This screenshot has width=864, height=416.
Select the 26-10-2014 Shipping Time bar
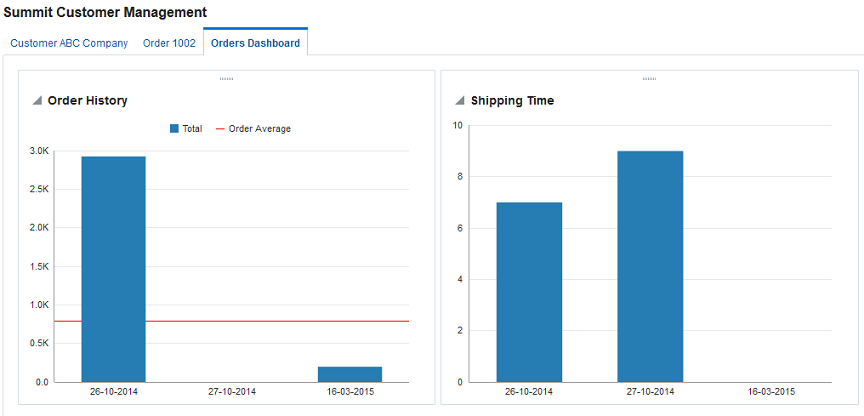click(x=529, y=293)
